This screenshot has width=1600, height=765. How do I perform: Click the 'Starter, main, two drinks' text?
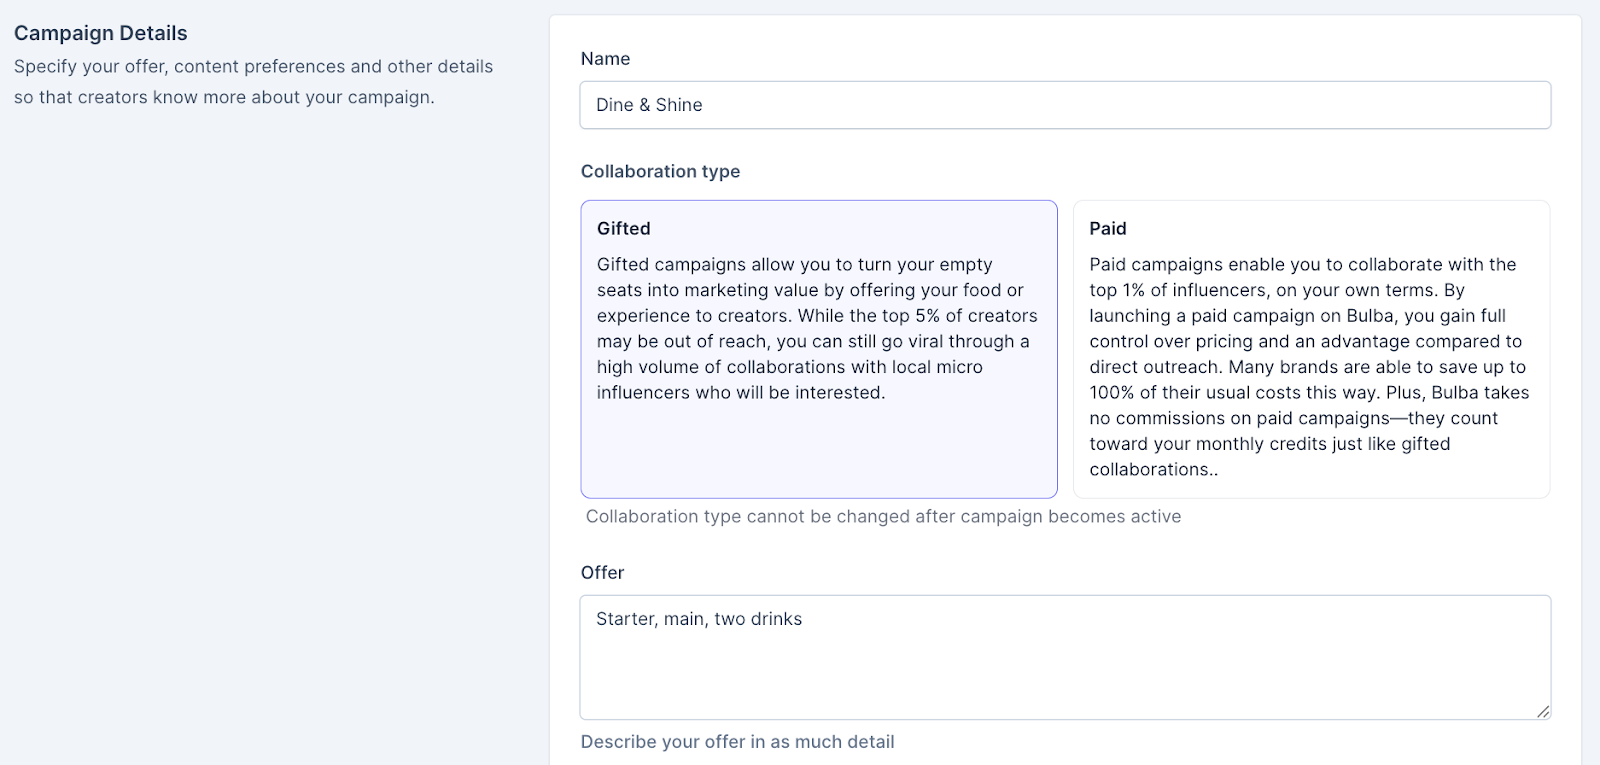pyautogui.click(x=699, y=619)
